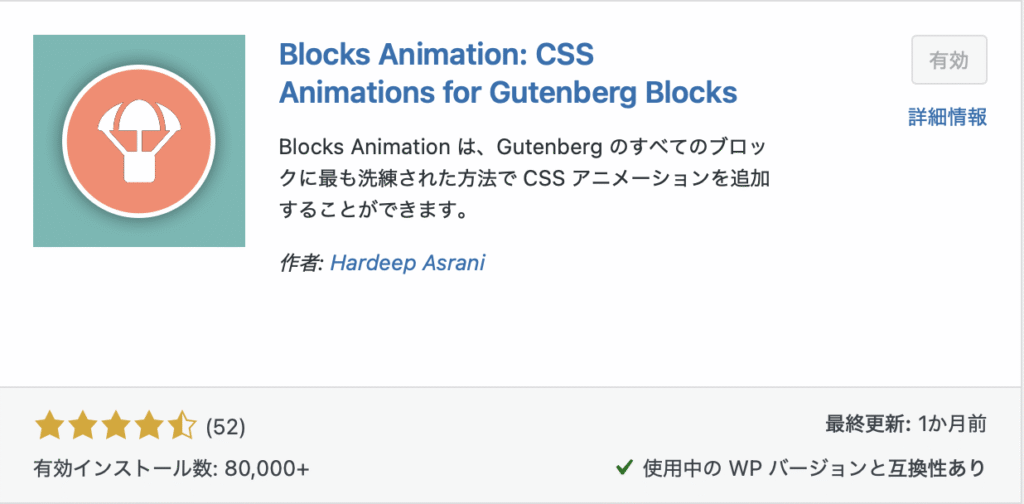The height and width of the screenshot is (504, 1024).
Task: Click the first gold rating star
Action: [x=50, y=427]
